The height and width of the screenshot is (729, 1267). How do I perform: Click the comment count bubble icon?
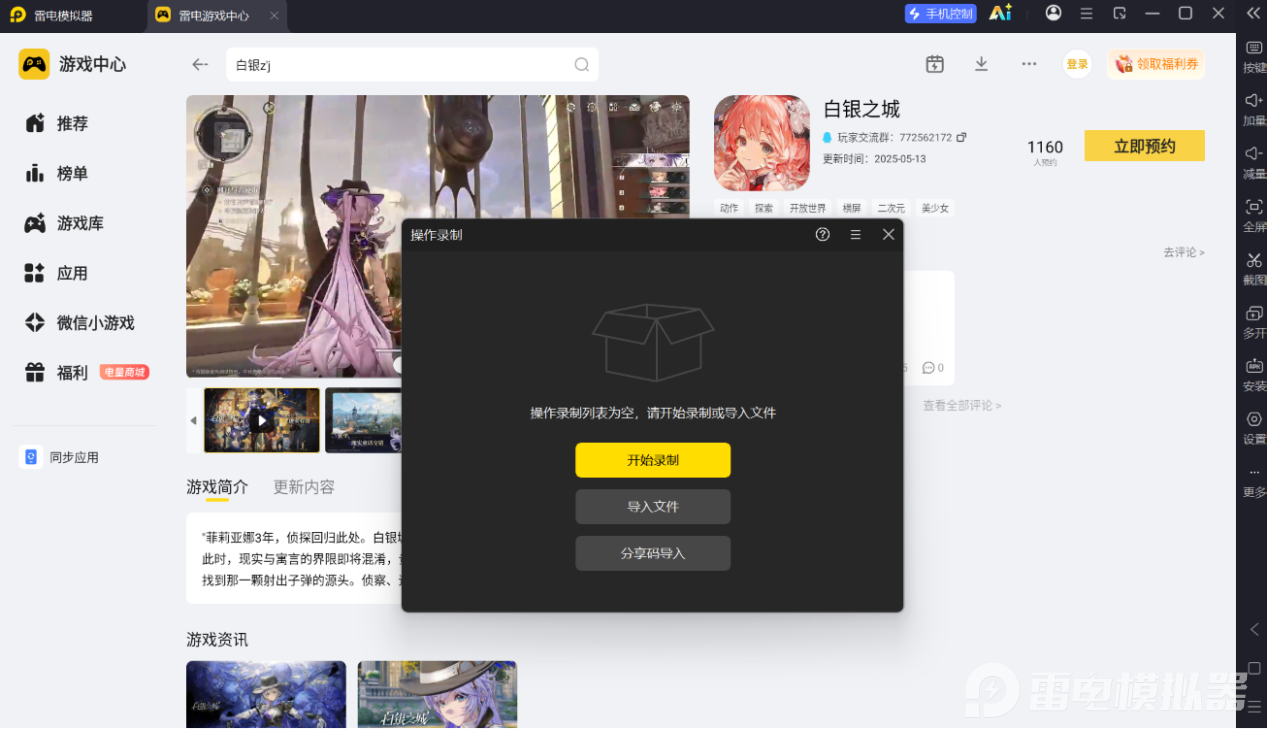(928, 368)
